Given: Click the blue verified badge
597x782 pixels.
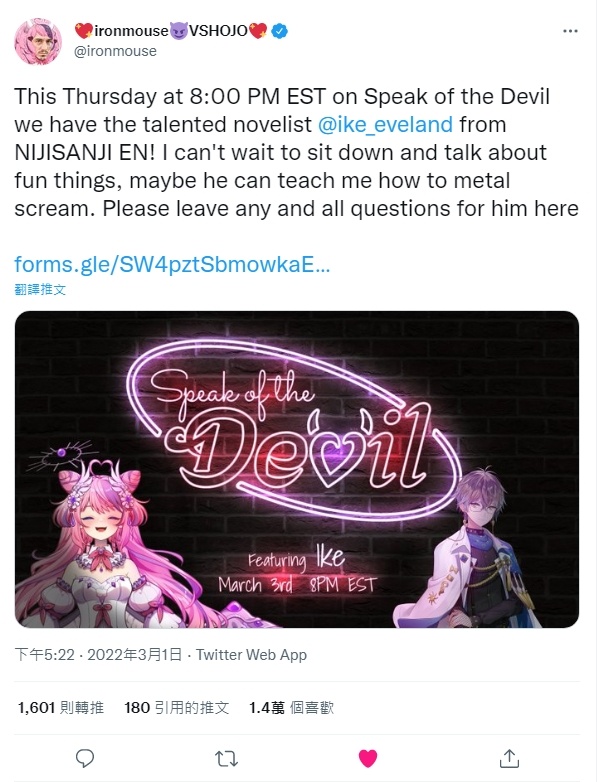Looking at the screenshot, I should (x=280, y=31).
